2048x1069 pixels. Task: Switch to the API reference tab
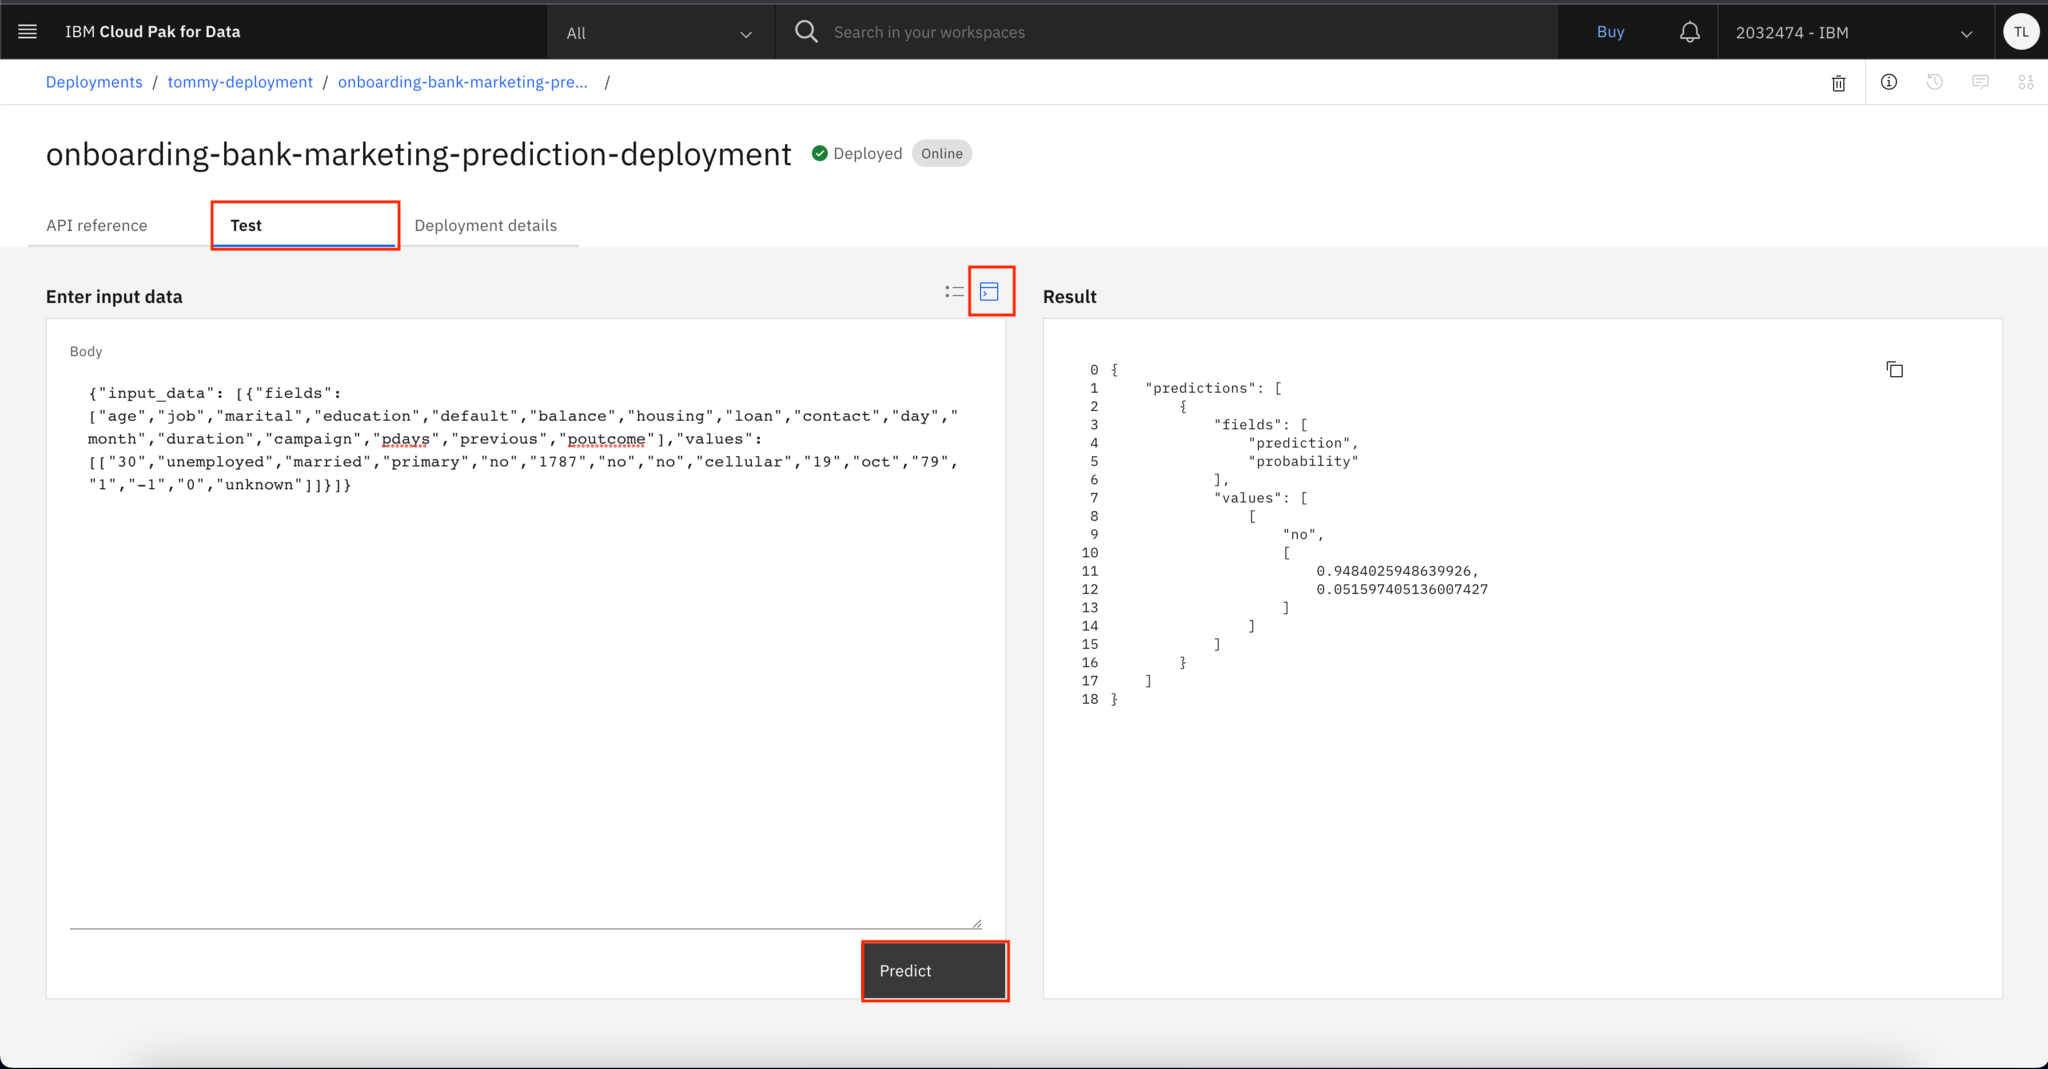(x=97, y=225)
